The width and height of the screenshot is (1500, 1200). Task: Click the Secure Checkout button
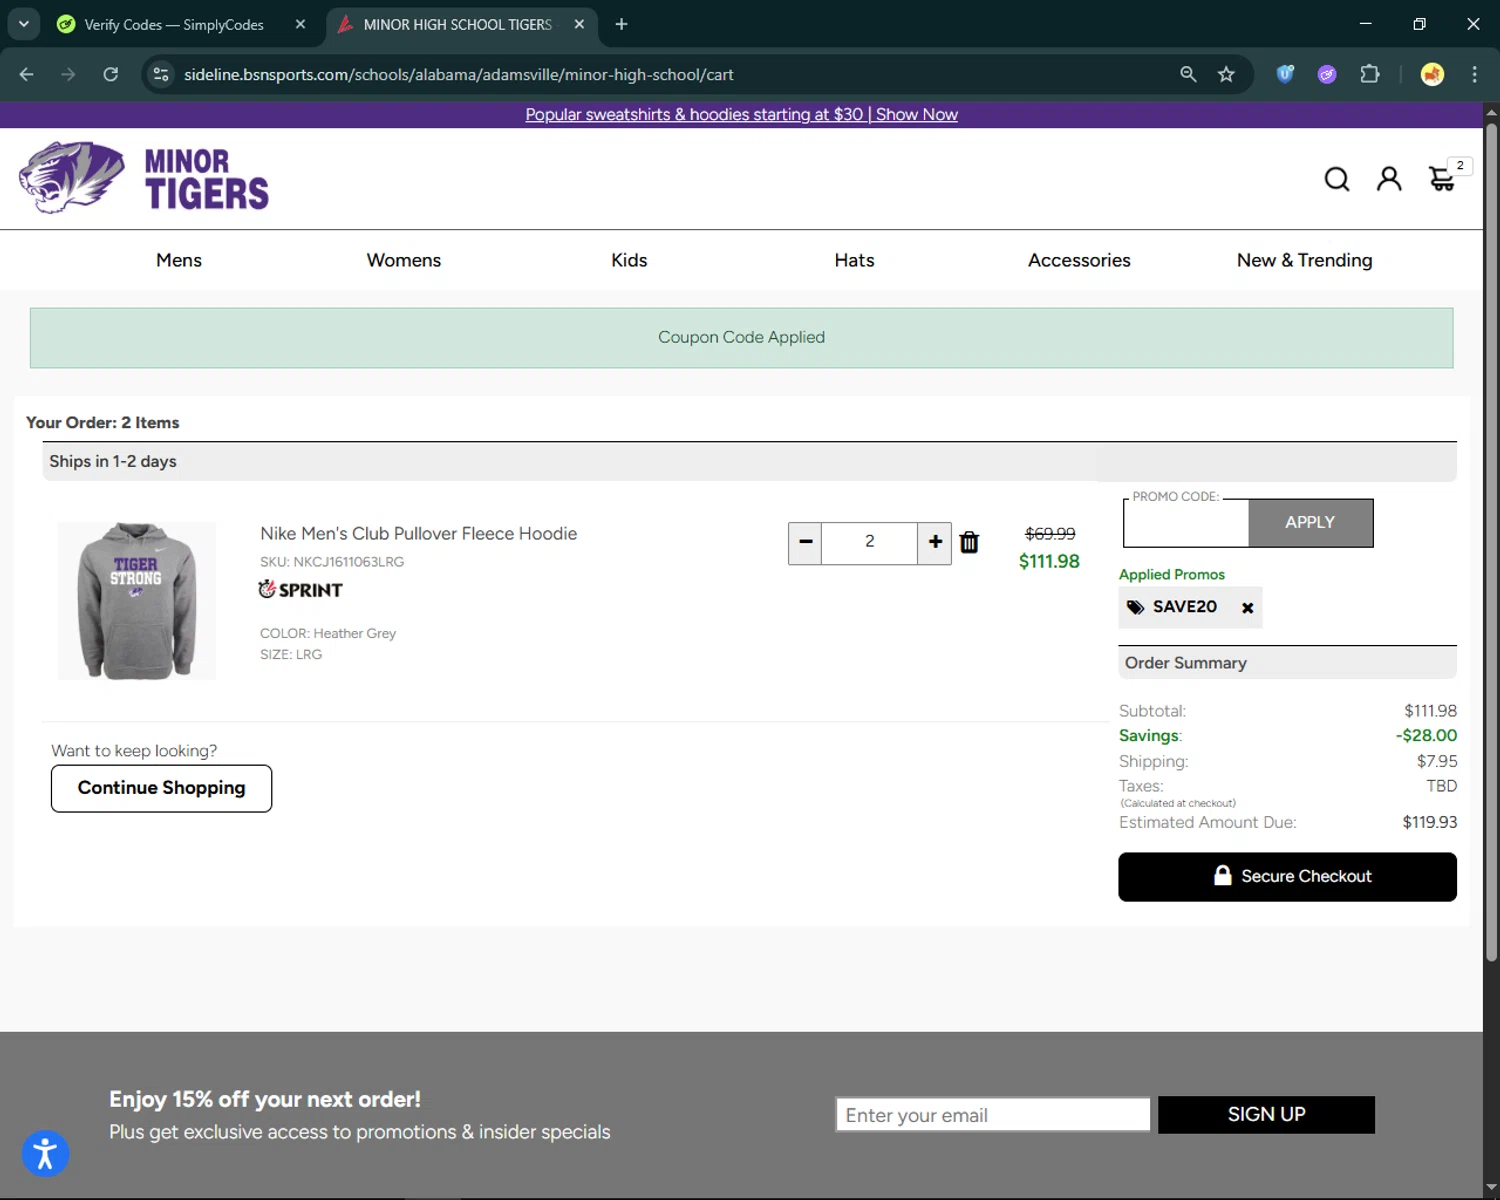(x=1287, y=877)
